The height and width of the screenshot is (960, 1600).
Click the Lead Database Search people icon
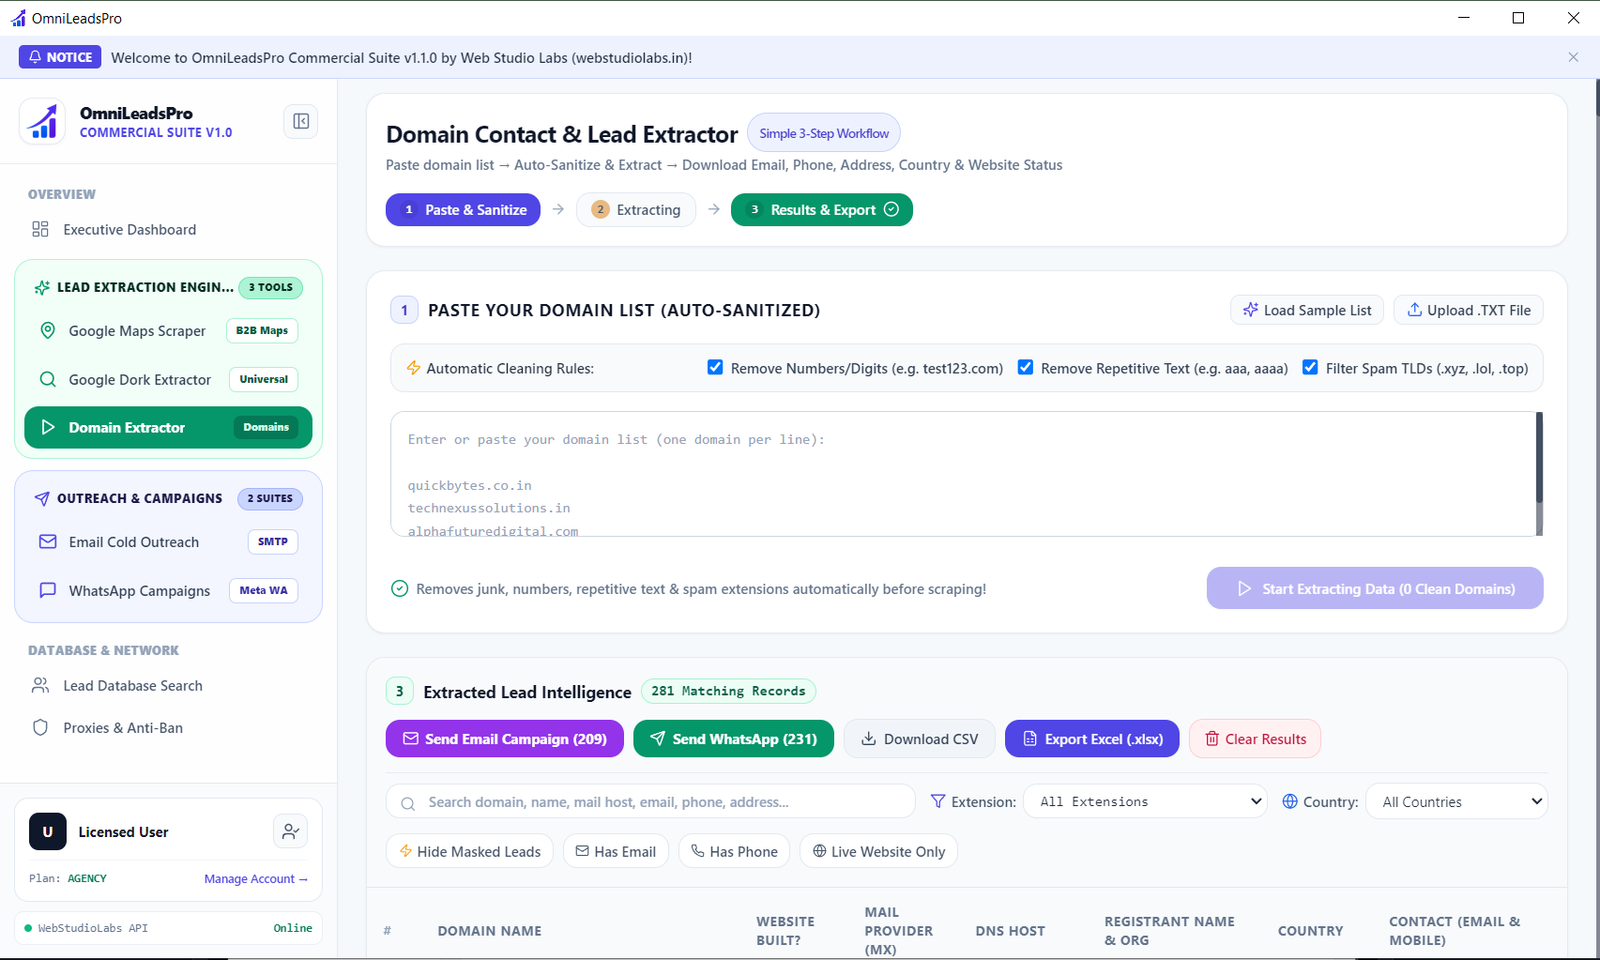40,685
